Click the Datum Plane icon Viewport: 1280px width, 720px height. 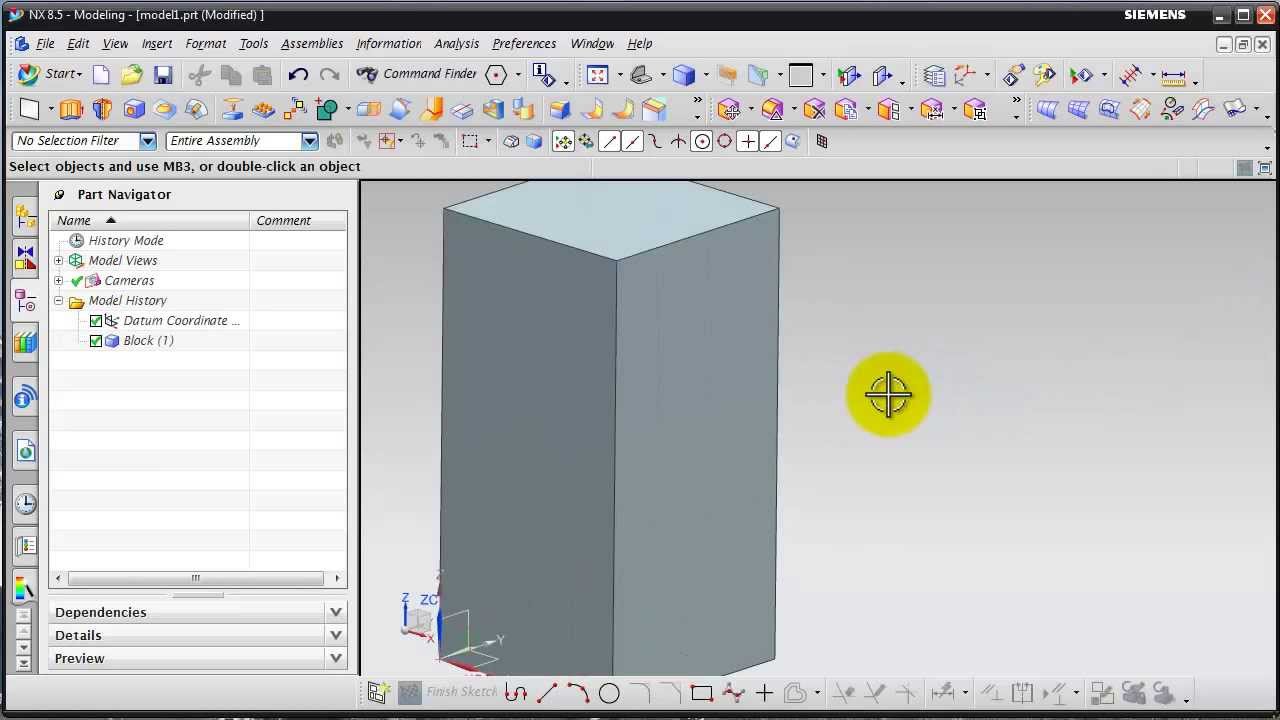point(28,109)
